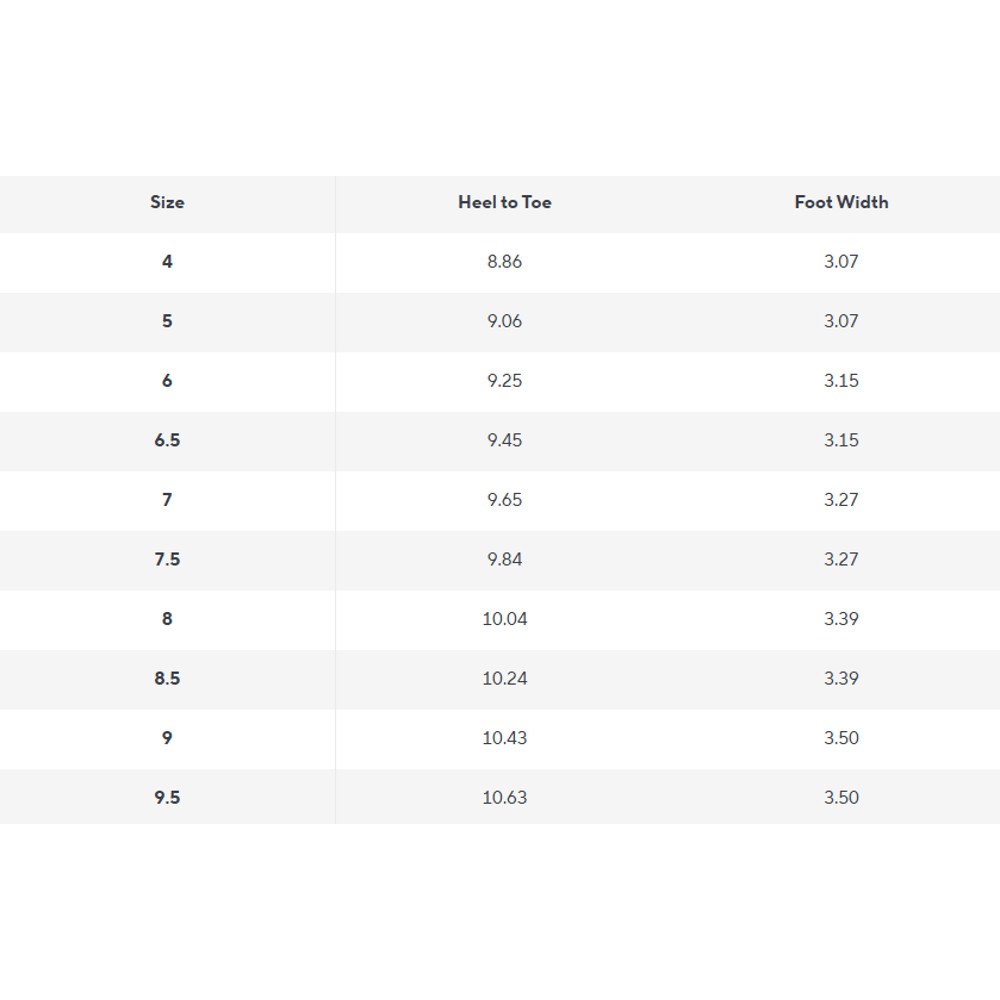This screenshot has height=1000, width=1000.
Task: Select size 6.5 row label
Action: click(x=167, y=440)
